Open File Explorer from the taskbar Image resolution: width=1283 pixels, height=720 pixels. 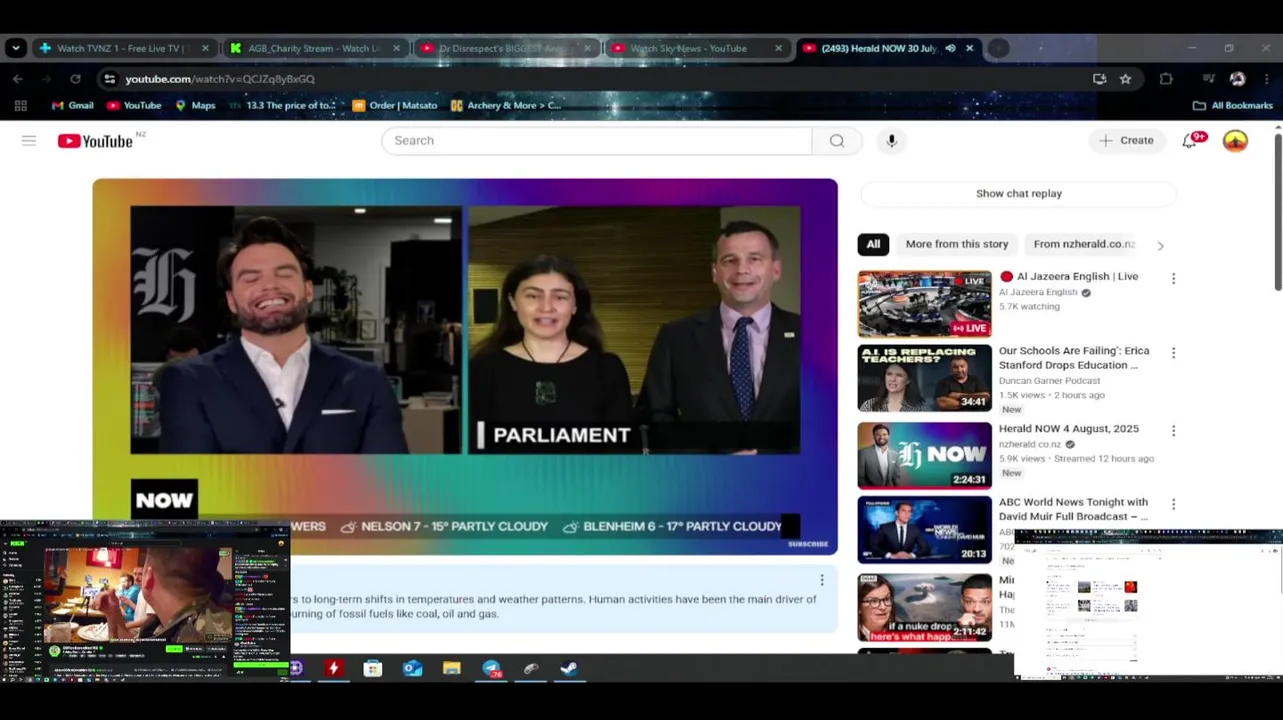[x=451, y=669]
